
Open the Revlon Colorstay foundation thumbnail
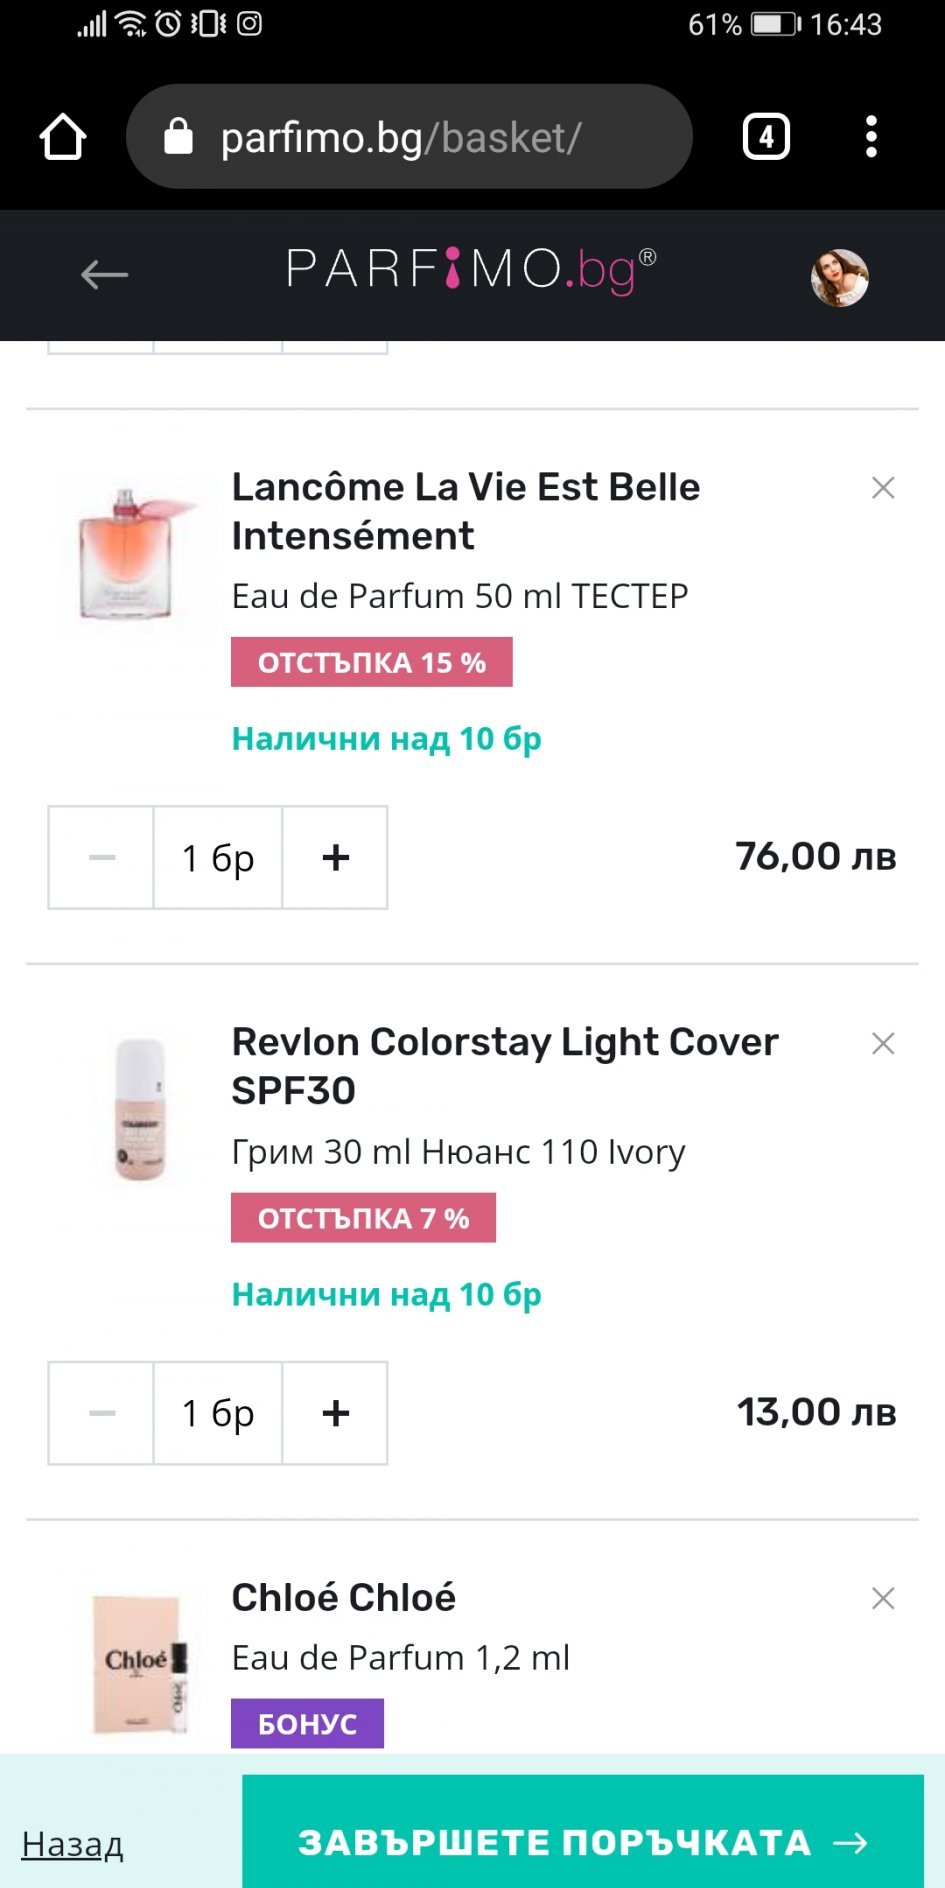[140, 1109]
